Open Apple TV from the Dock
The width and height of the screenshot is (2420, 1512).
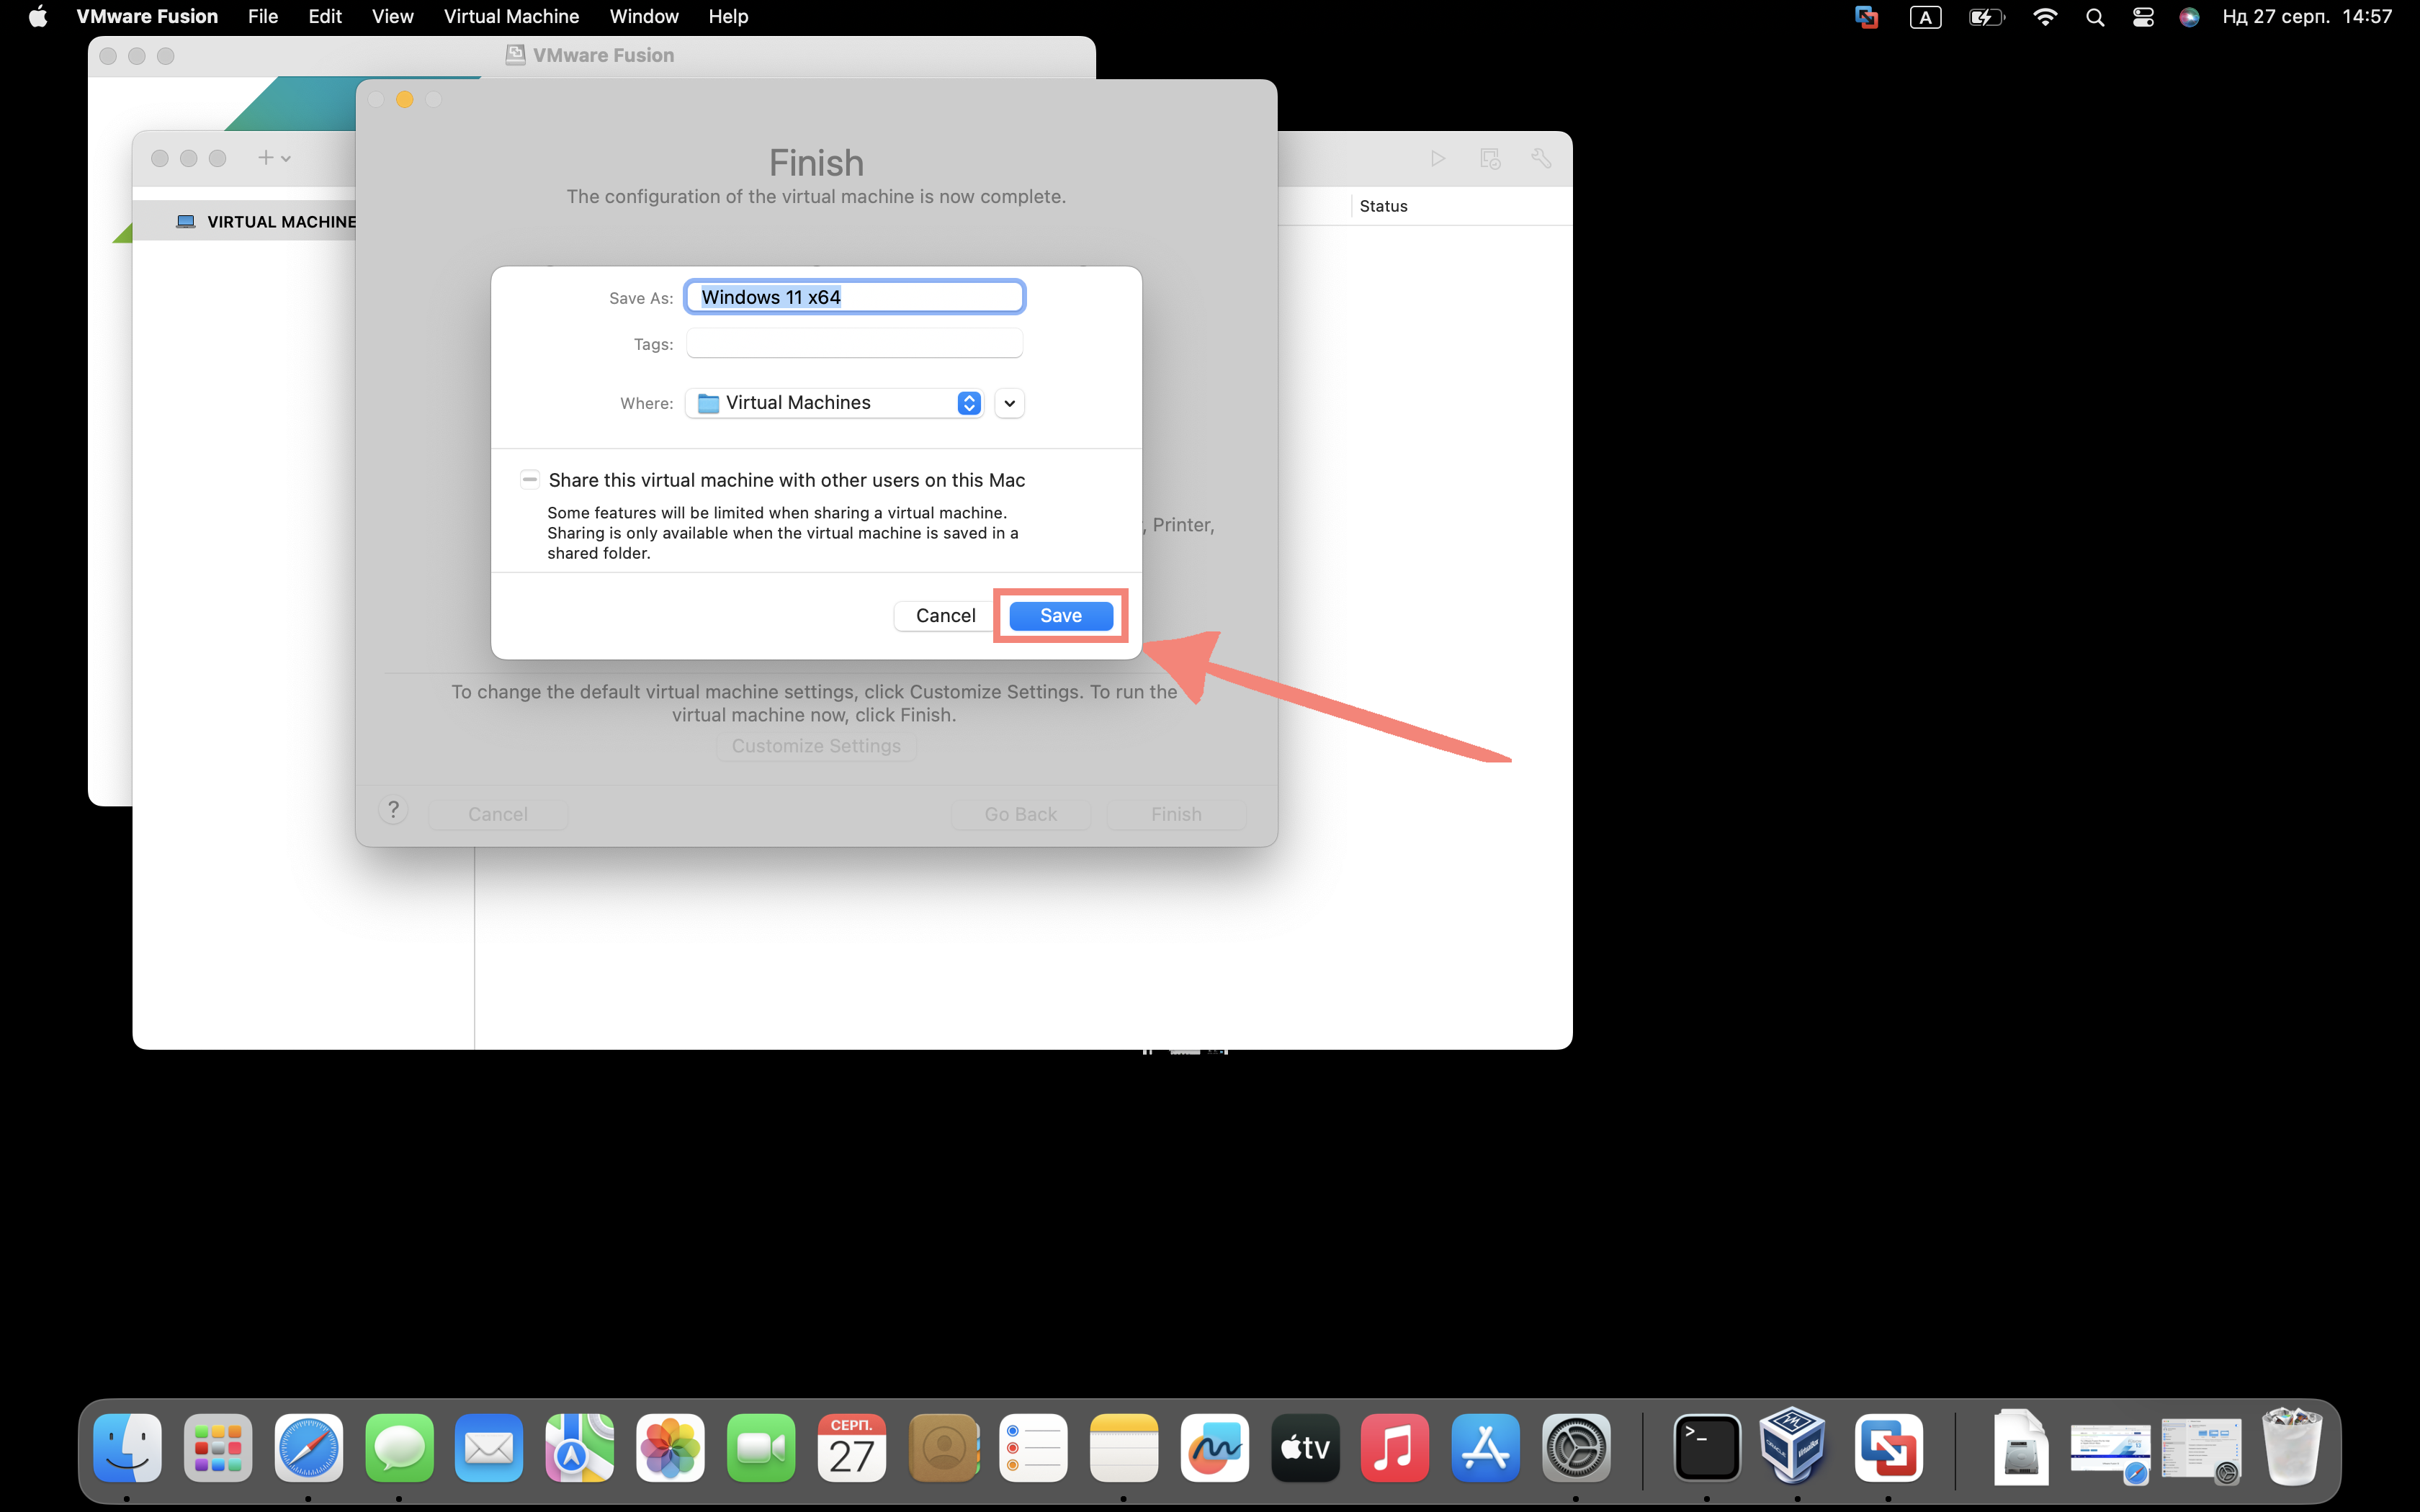click(1305, 1448)
